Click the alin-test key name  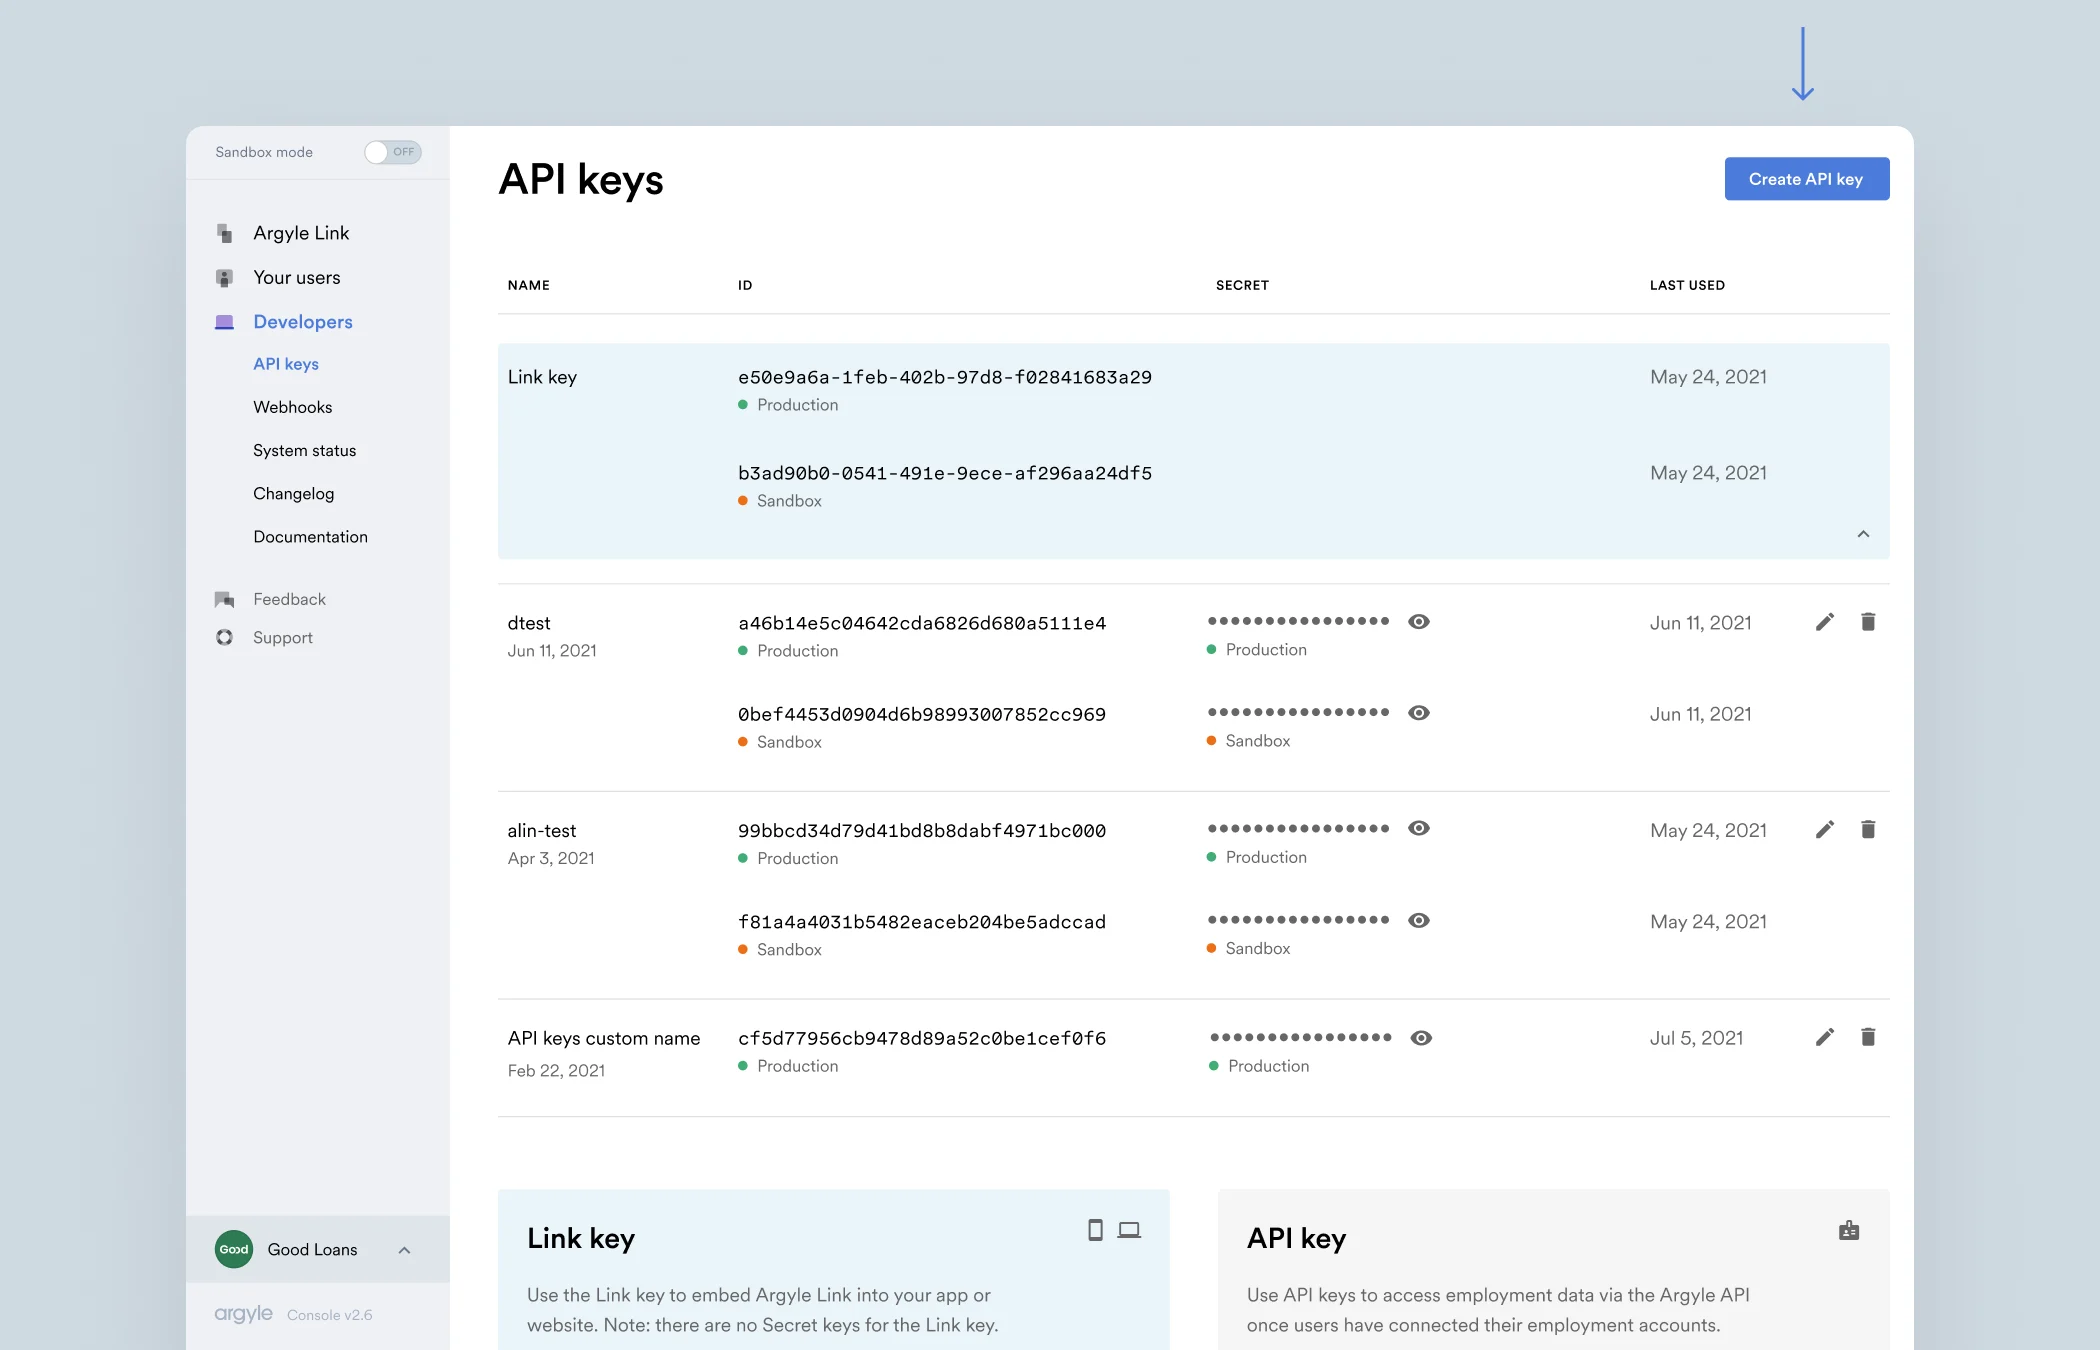pos(541,830)
